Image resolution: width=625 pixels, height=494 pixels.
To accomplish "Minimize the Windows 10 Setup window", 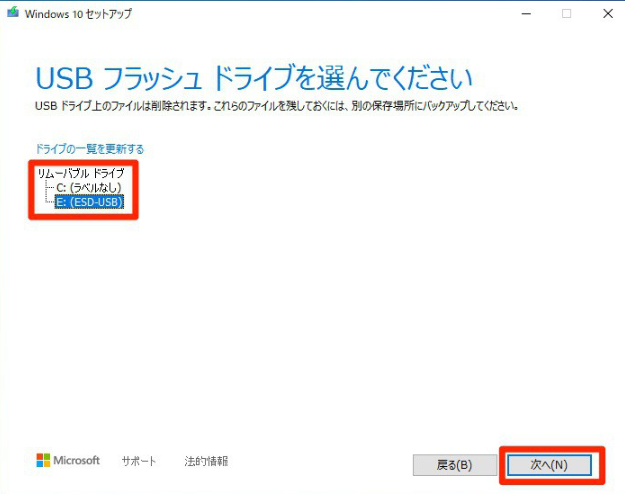I will (526, 14).
